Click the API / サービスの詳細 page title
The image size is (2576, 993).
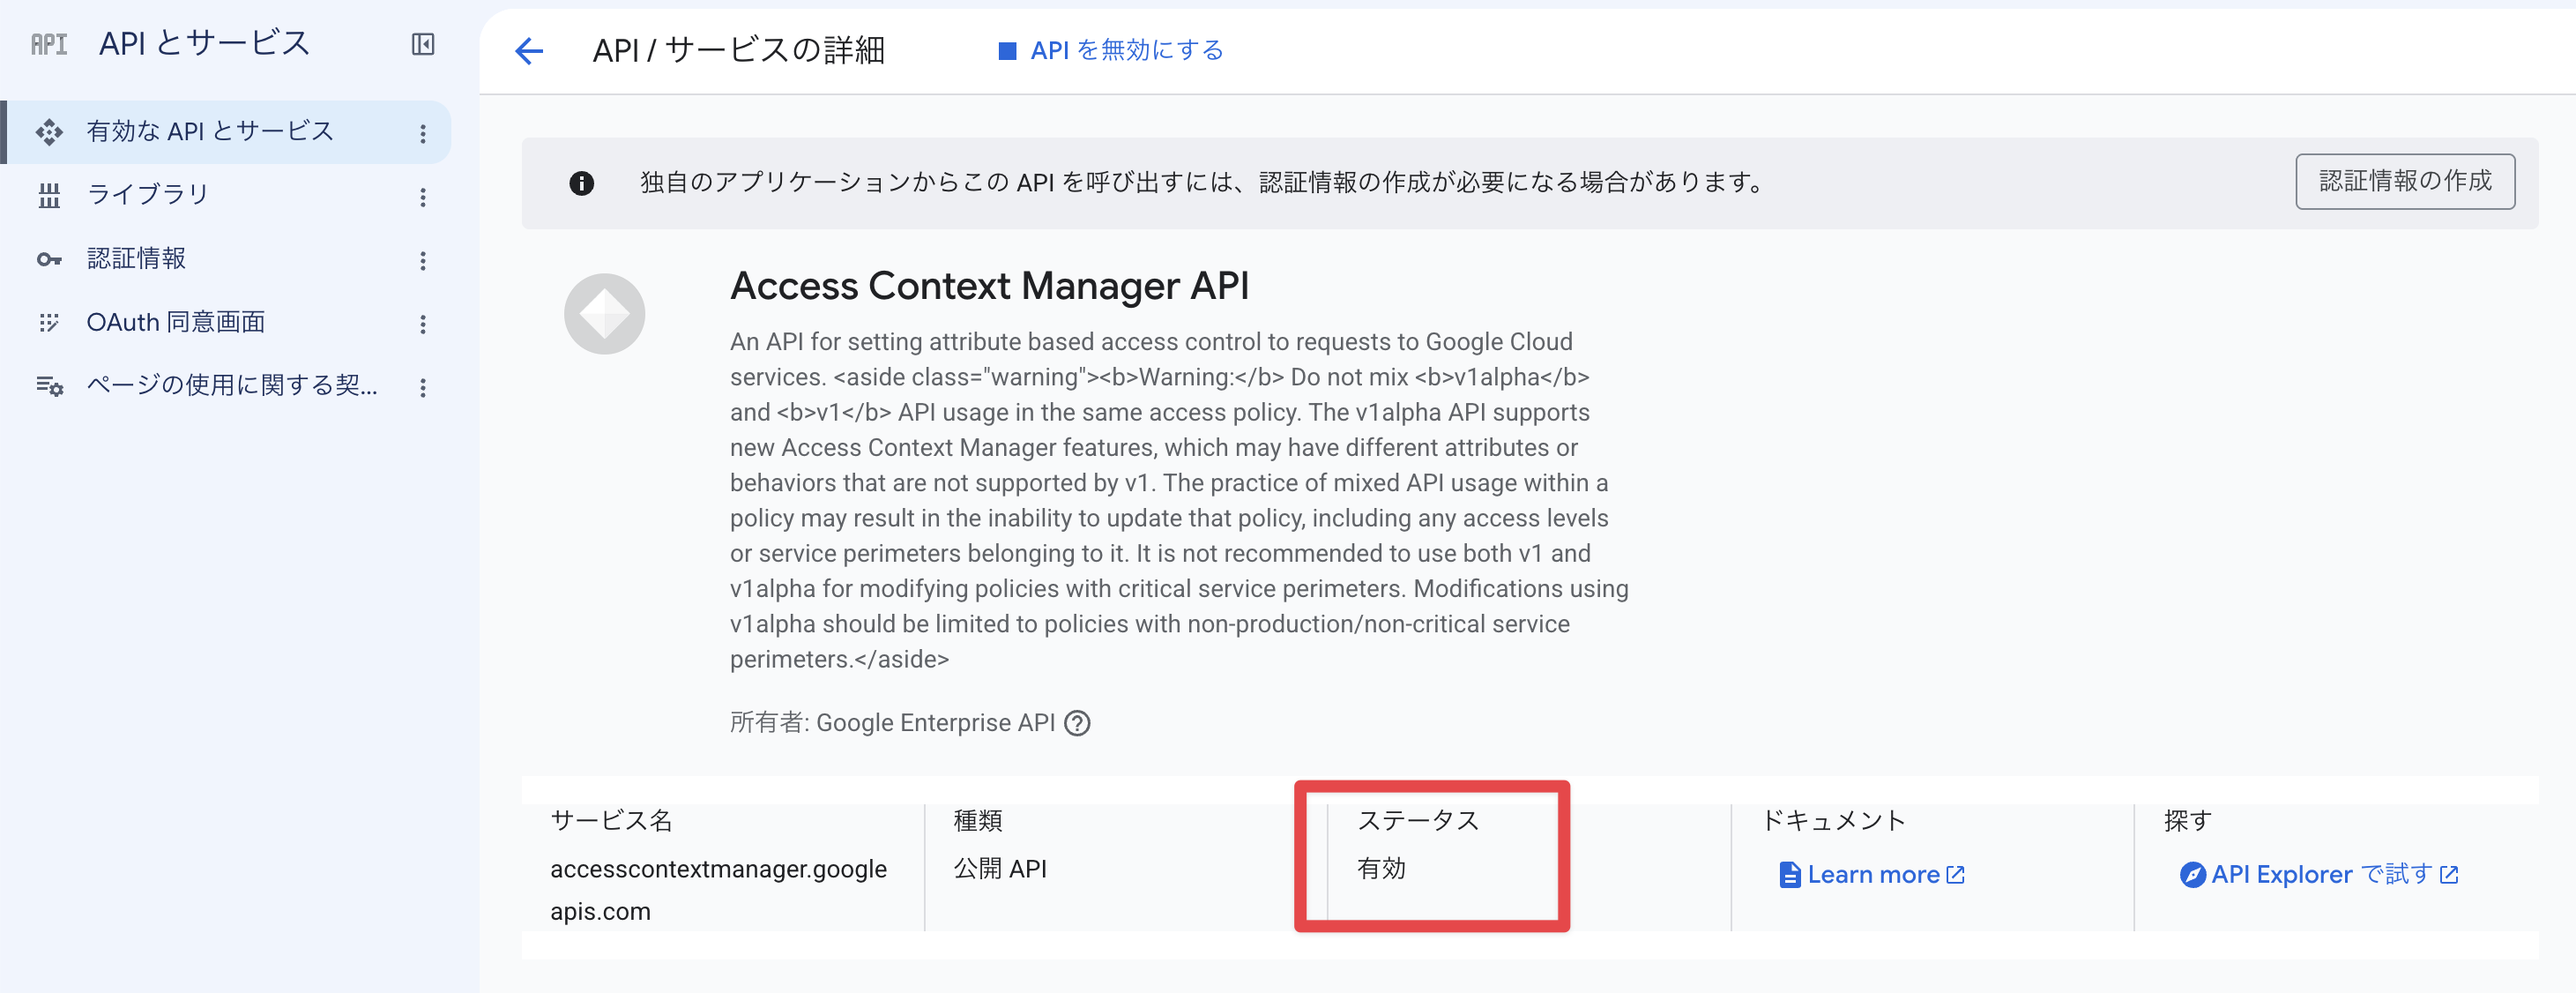point(738,50)
